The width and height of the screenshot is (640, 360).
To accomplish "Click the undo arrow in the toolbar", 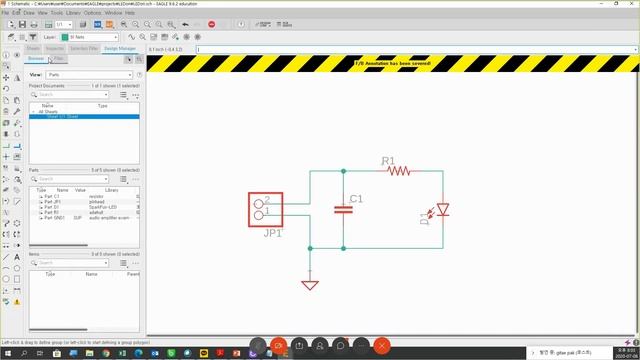I will 185,24.
